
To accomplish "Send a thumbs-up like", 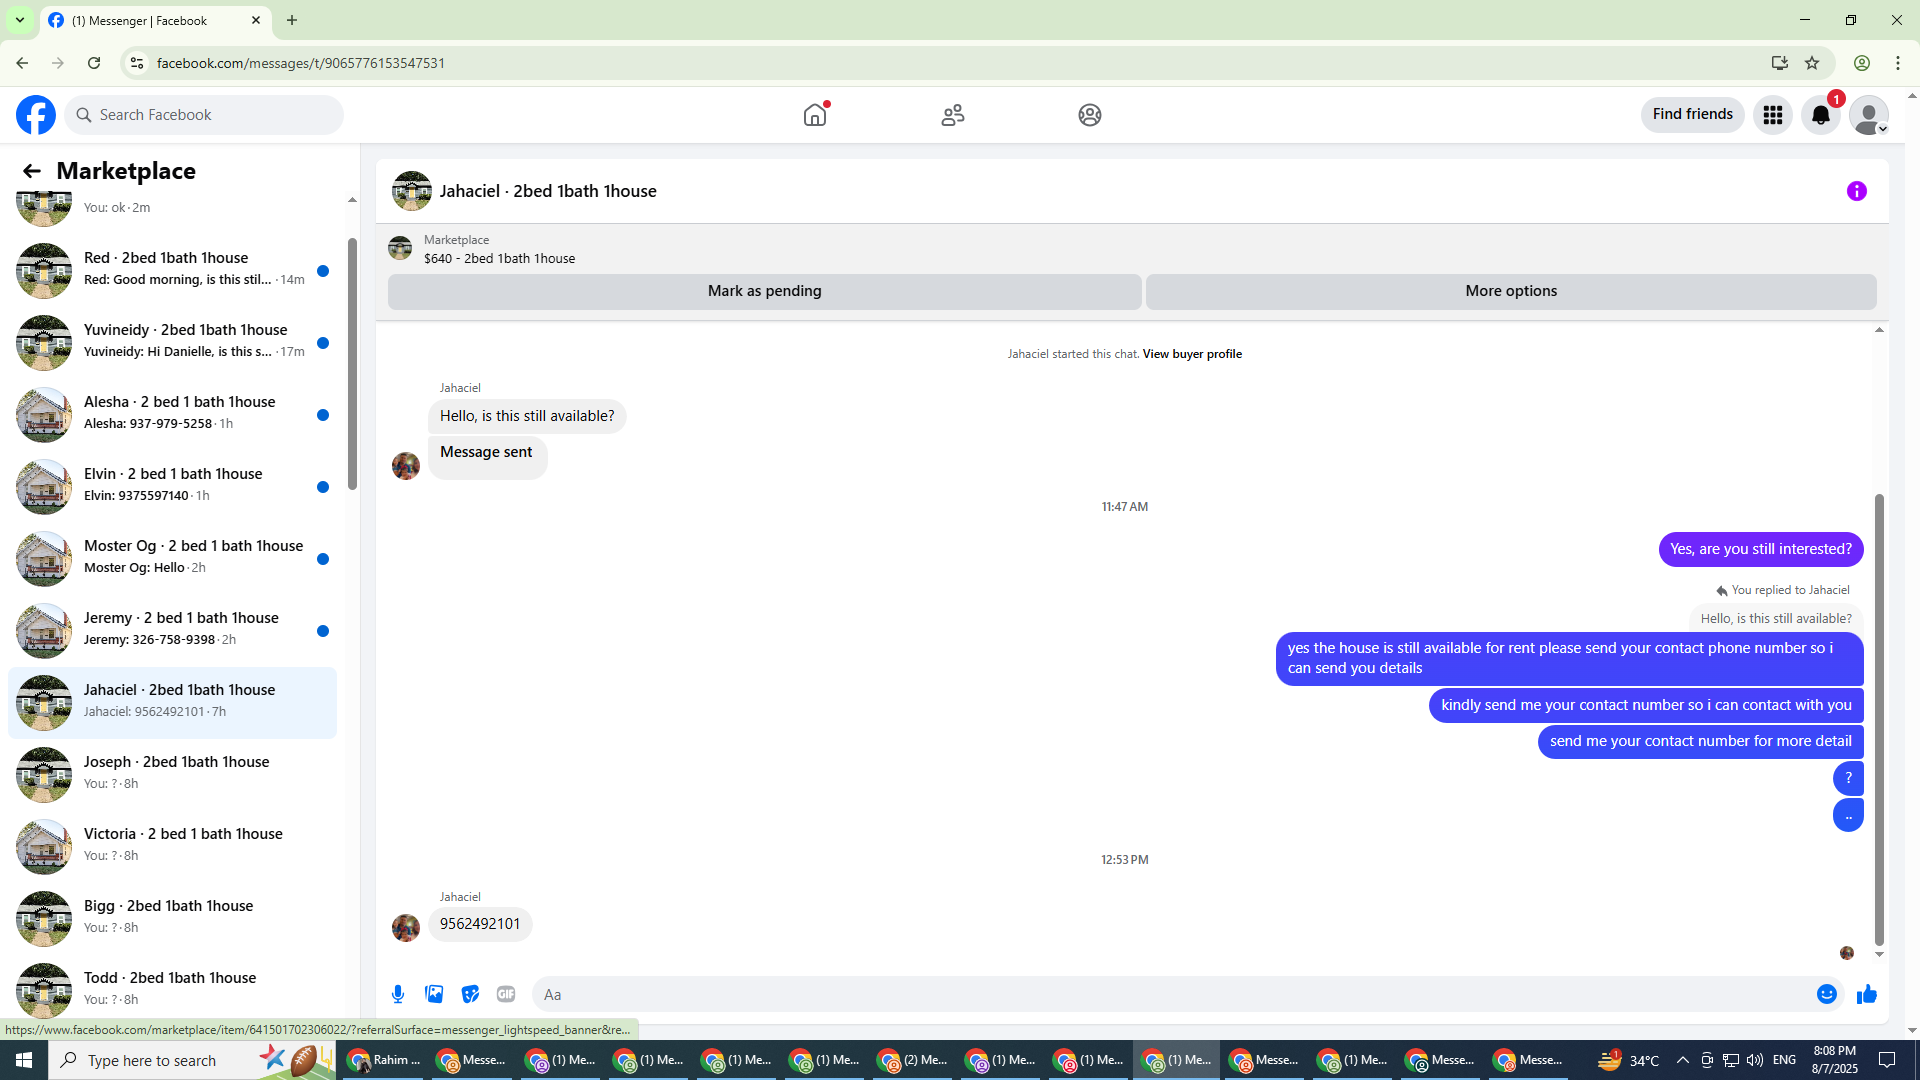I will click(x=1867, y=994).
